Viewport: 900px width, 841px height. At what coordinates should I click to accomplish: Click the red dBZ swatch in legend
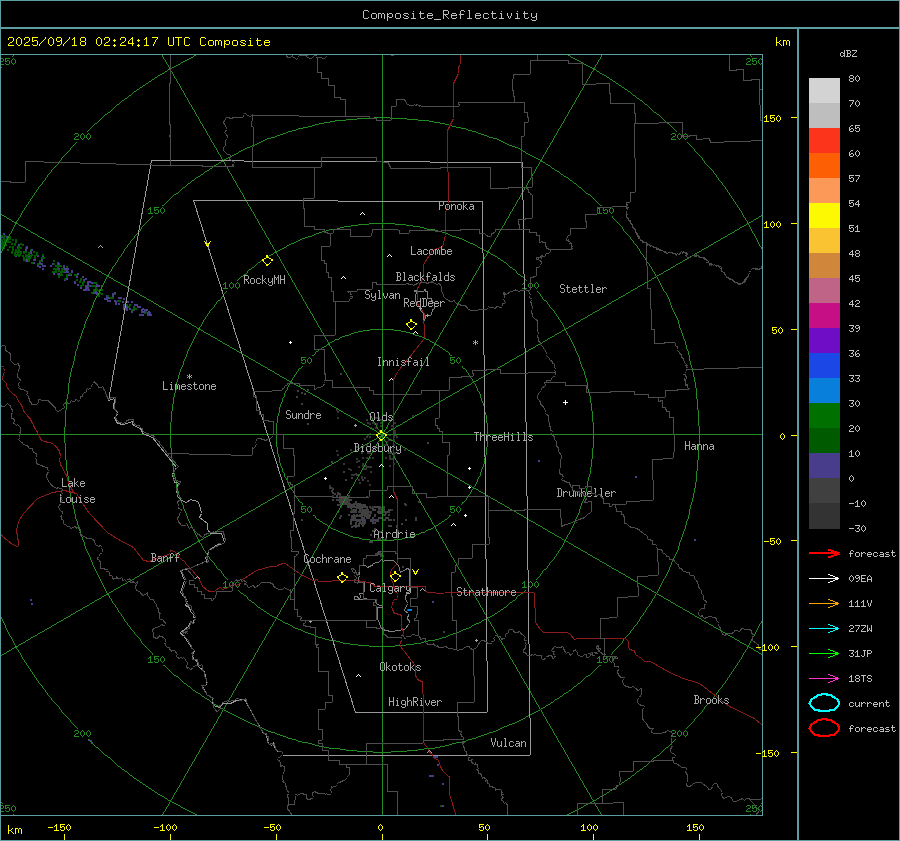824,141
